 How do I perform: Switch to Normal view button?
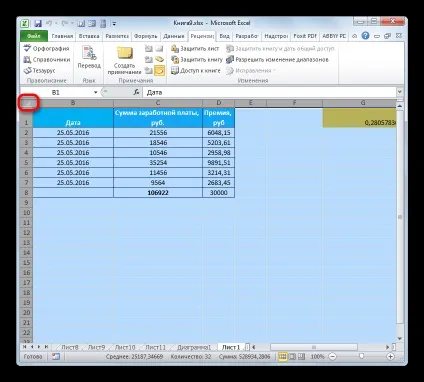tap(283, 357)
